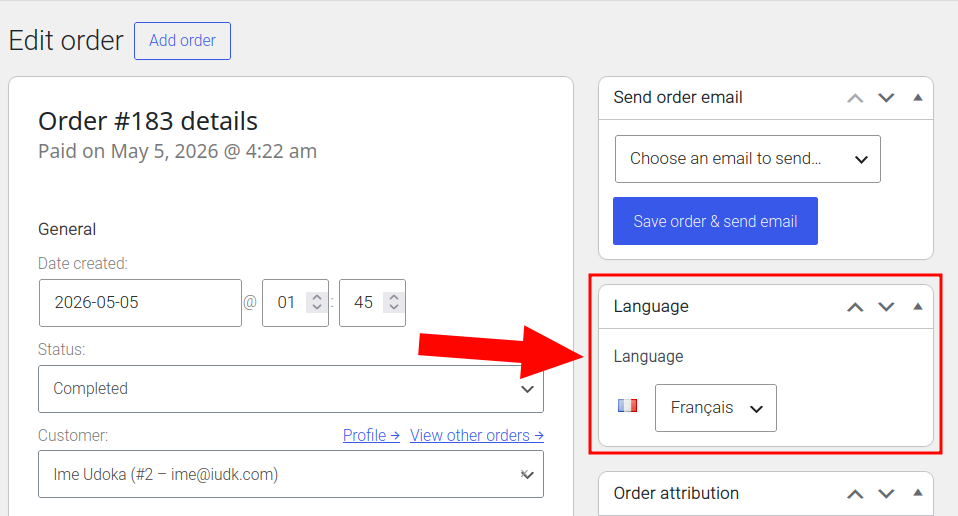Viewport: 958px width, 516px height.
Task: Open the customer Profile link
Action: pos(371,435)
